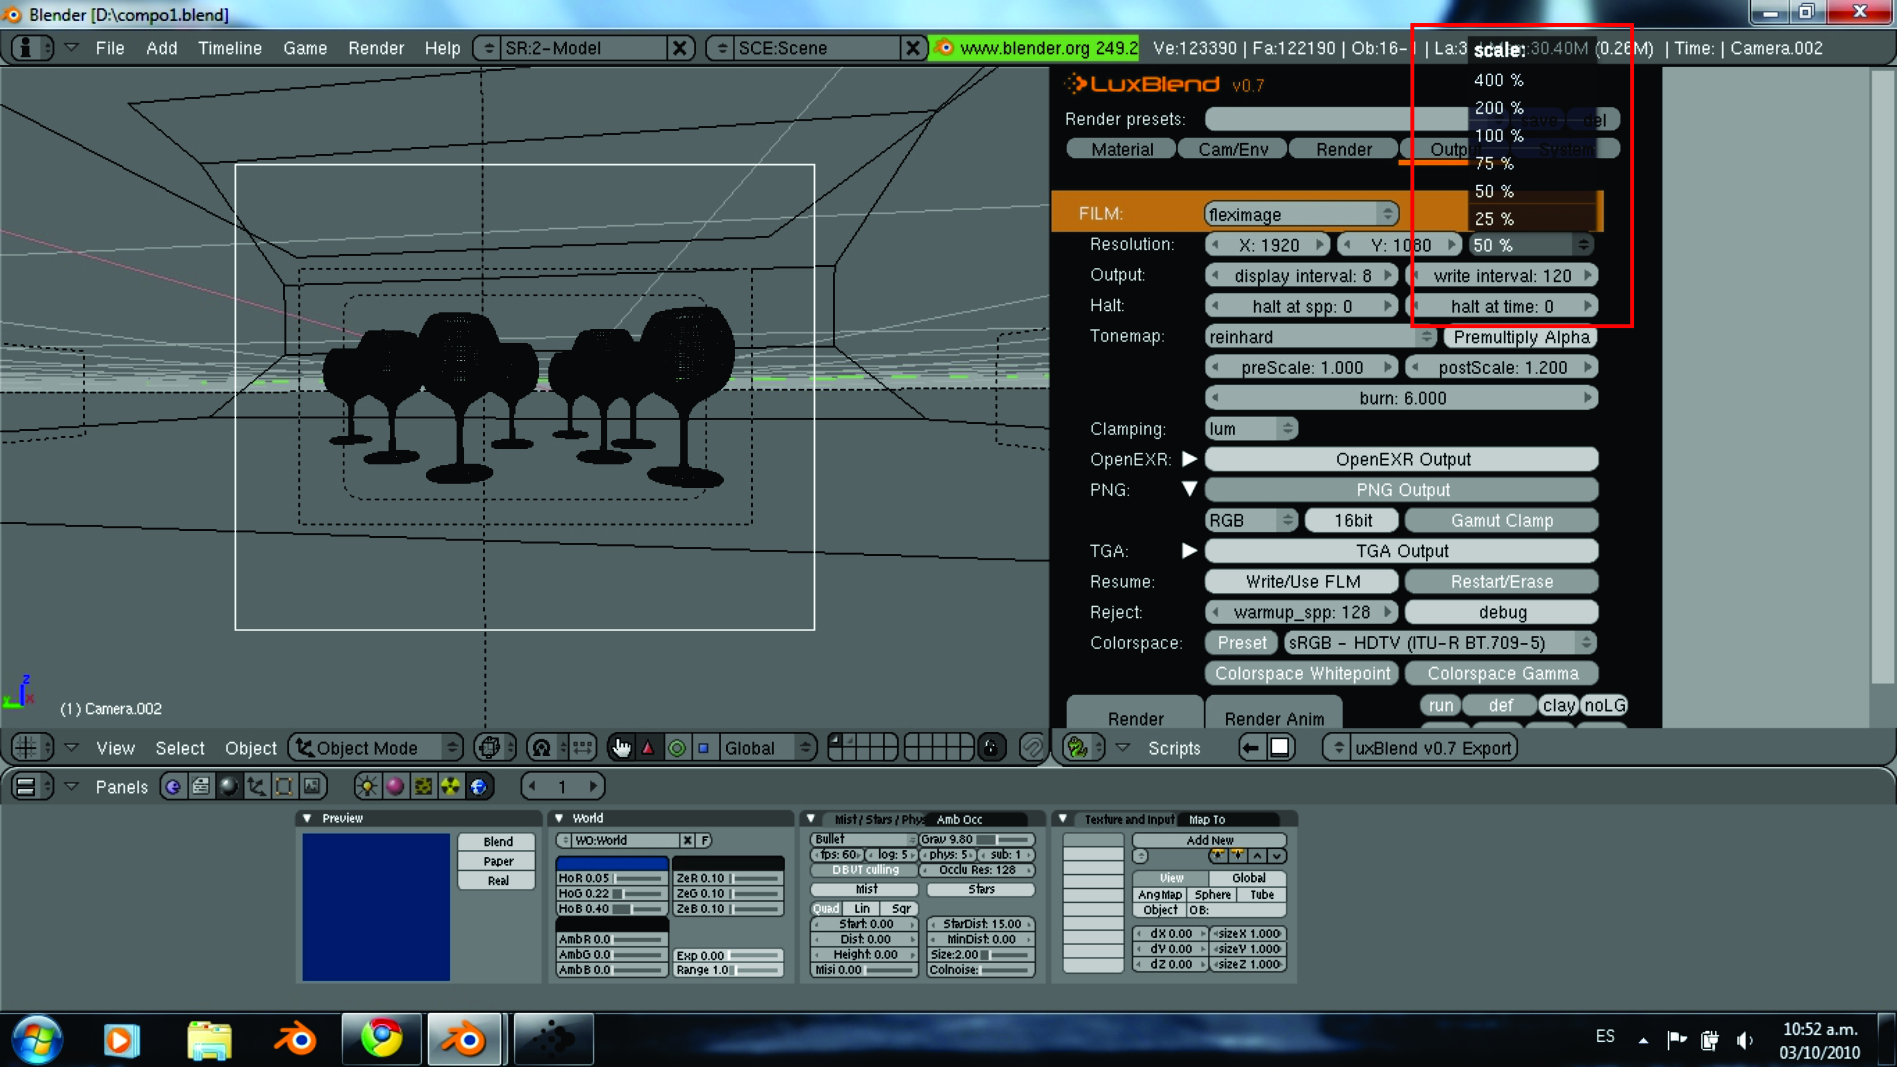Switch to the Logic context panel icon
The width and height of the screenshot is (1897, 1067).
173,787
